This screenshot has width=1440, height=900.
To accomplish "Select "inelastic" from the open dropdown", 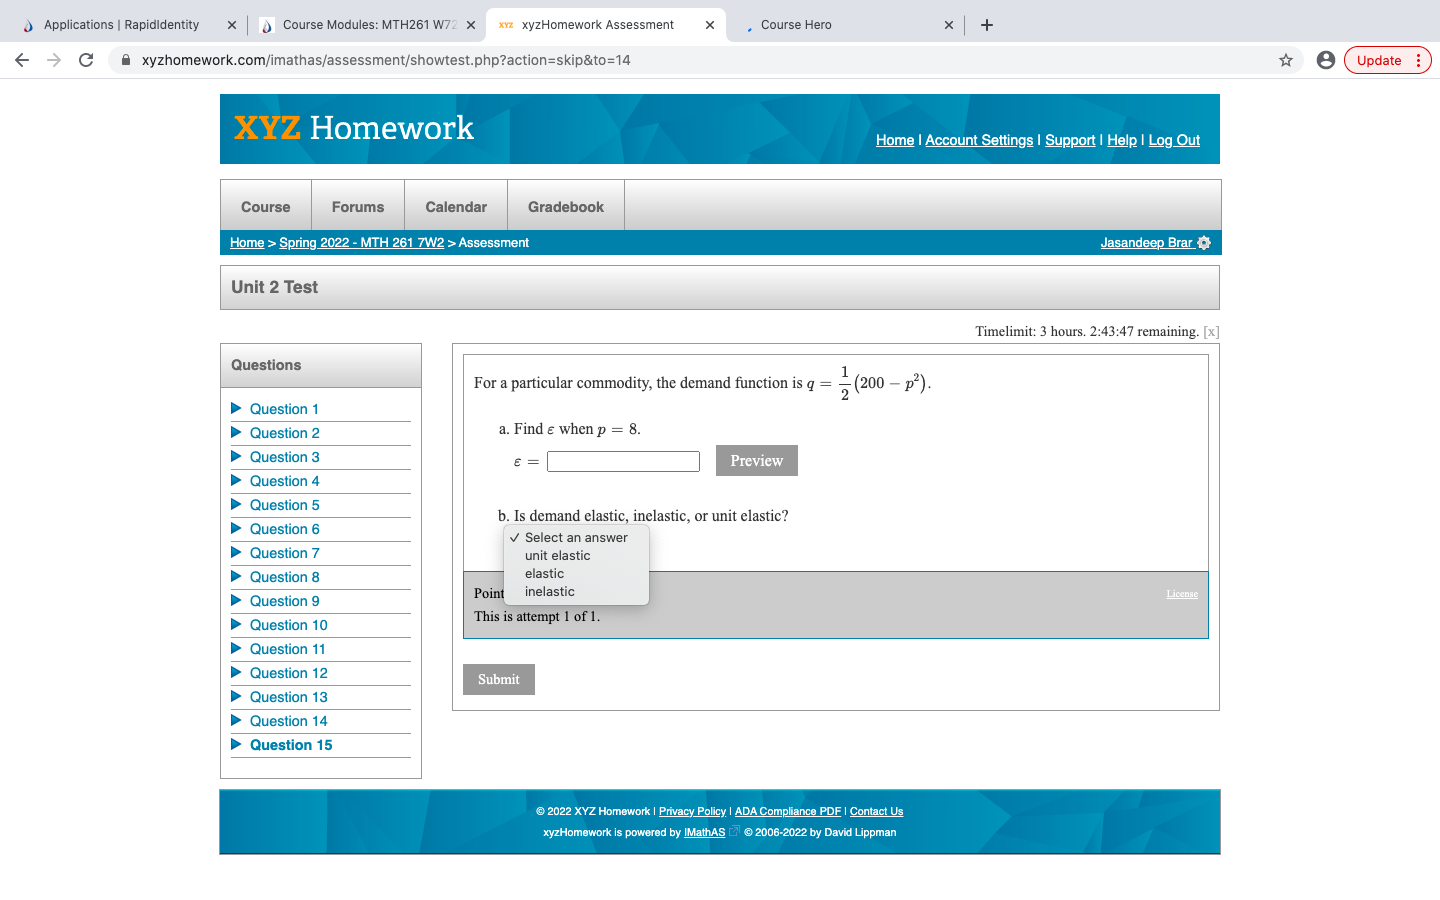I will coord(549,591).
